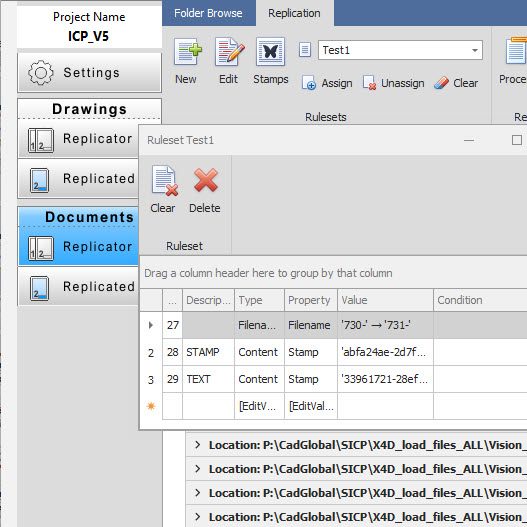Click the red Delete X icon
The image size is (527, 527).
(206, 180)
